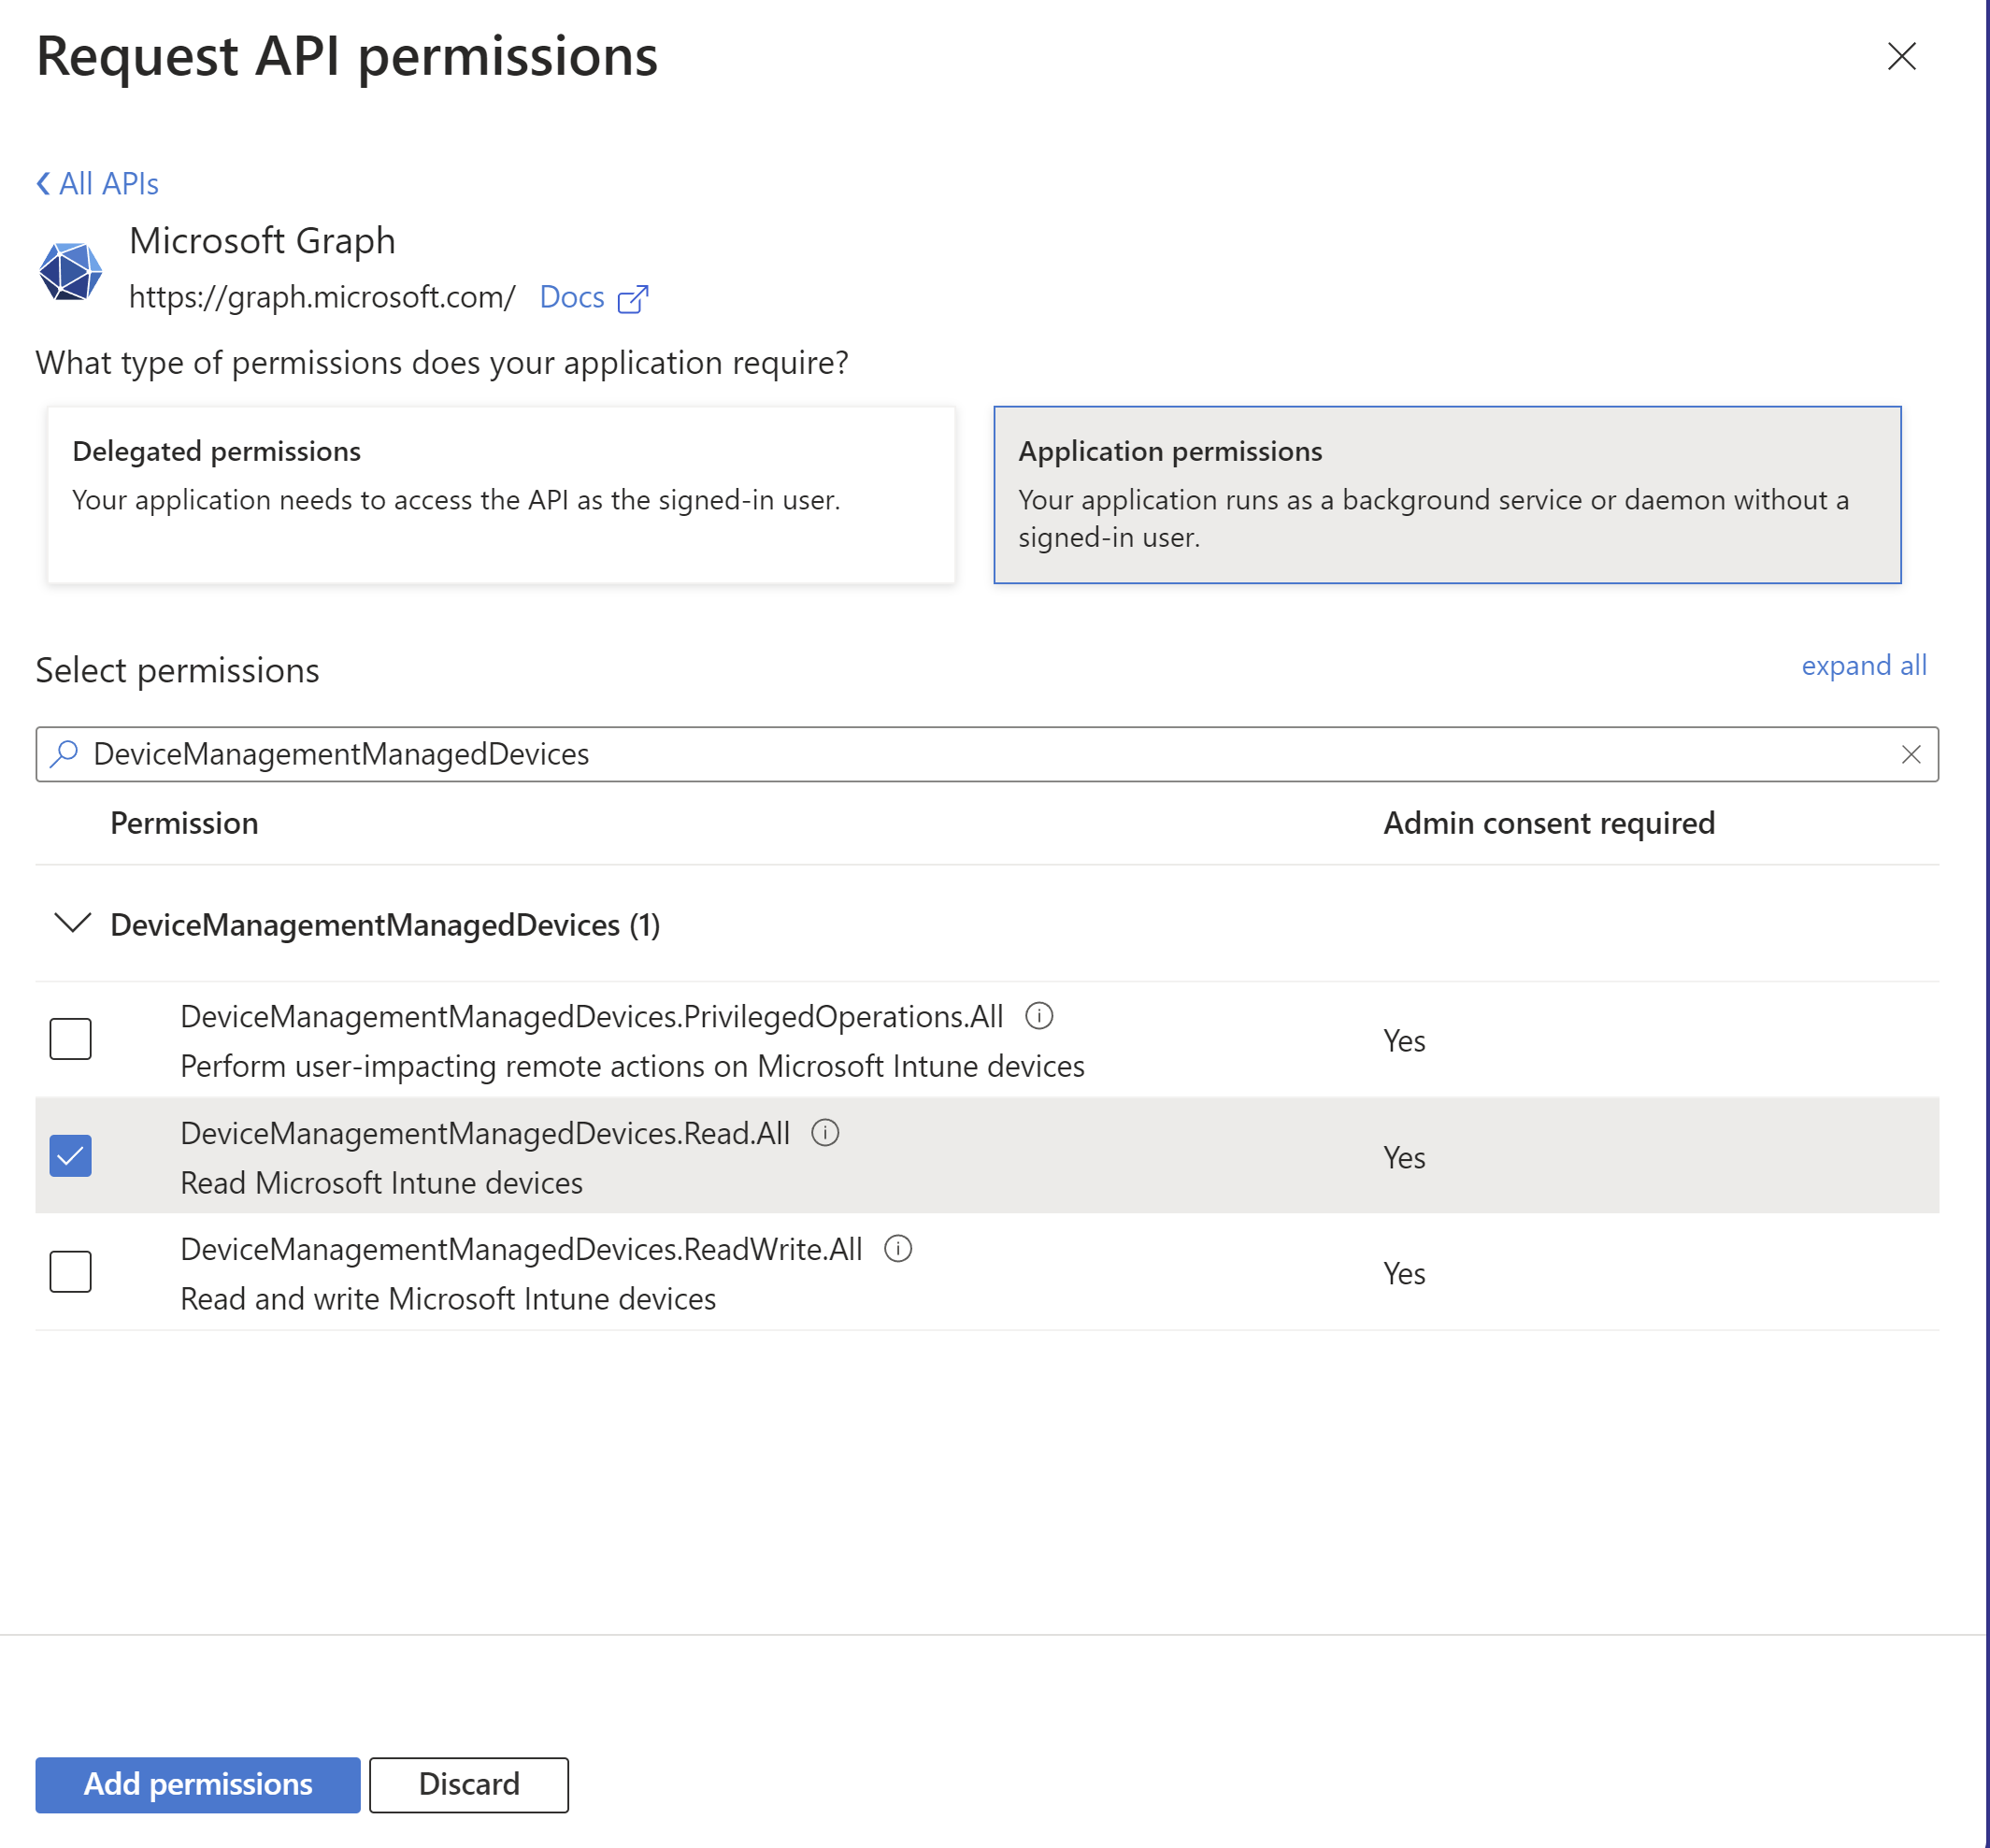1990x1848 pixels.
Task: Check DeviceManagementManagedDevices.ReadWrite.All checkbox
Action: point(71,1272)
